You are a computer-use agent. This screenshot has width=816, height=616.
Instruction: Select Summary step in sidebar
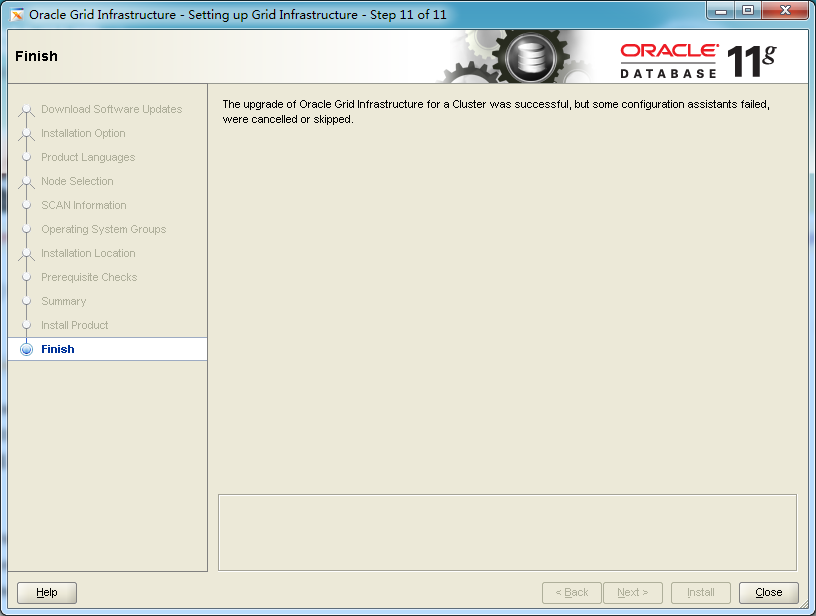click(63, 301)
